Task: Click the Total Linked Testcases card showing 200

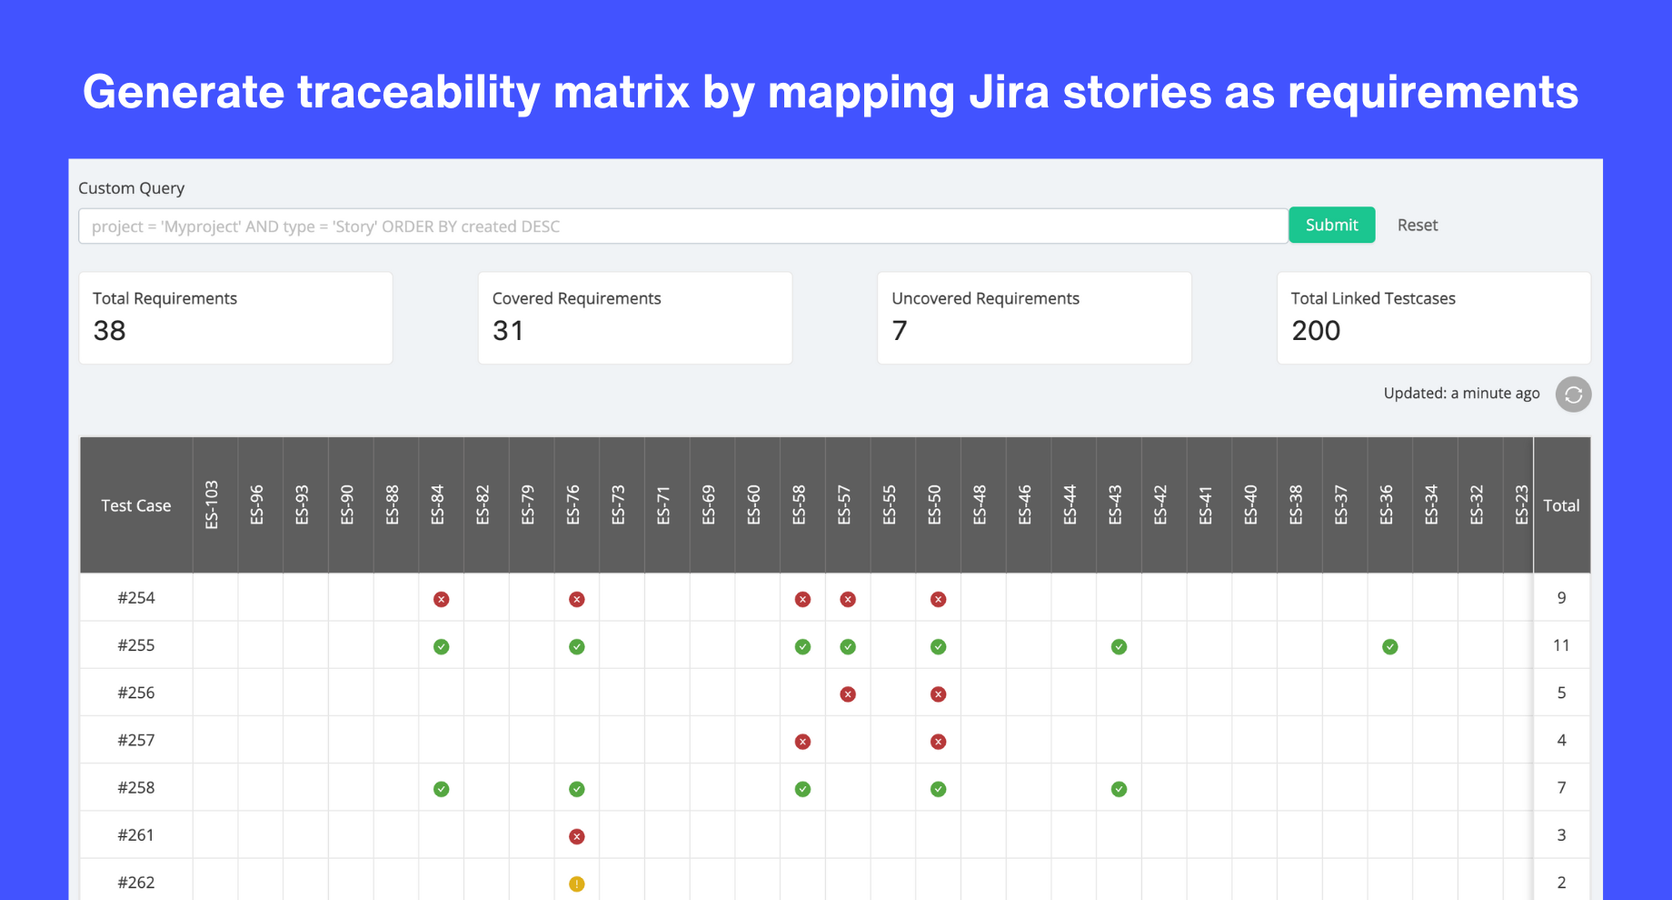Action: coord(1434,318)
